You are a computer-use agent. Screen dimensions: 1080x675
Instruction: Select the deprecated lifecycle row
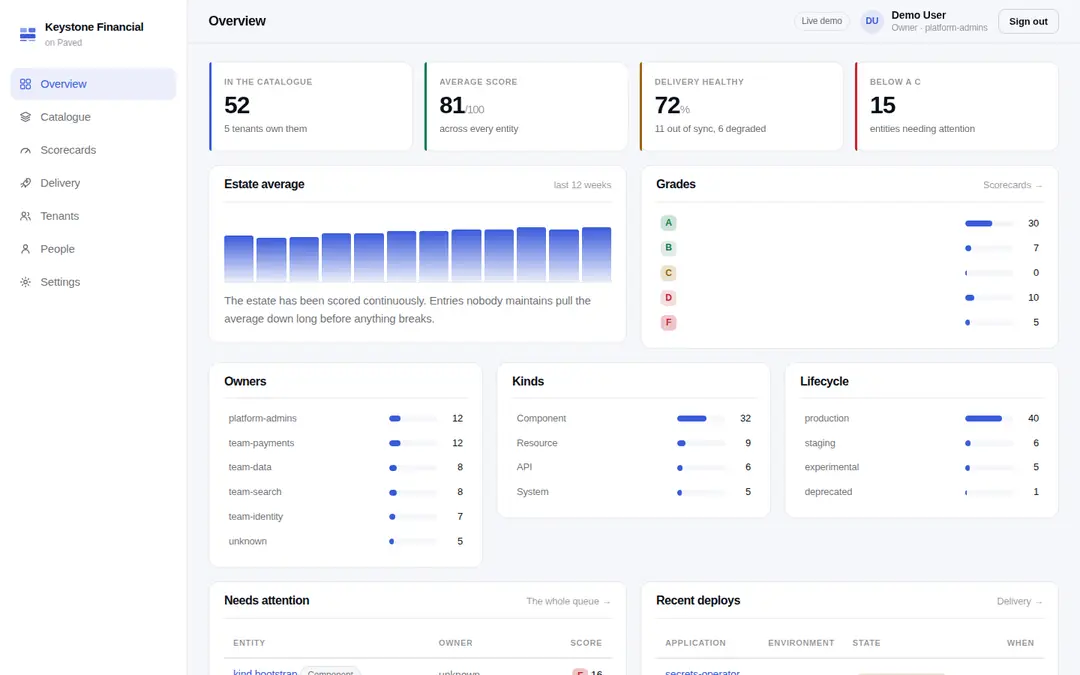pos(922,492)
